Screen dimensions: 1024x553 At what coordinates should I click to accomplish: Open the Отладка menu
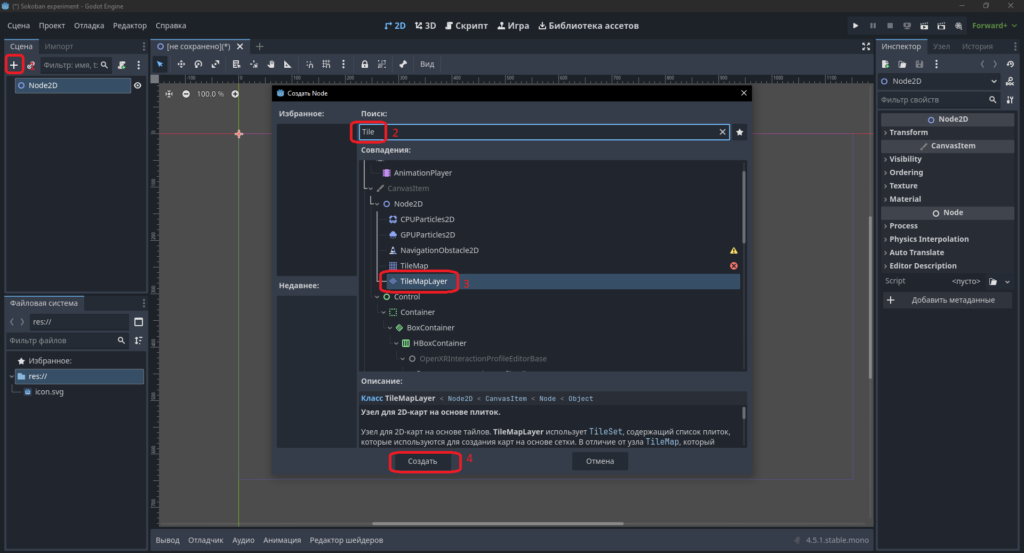pyautogui.click(x=89, y=25)
